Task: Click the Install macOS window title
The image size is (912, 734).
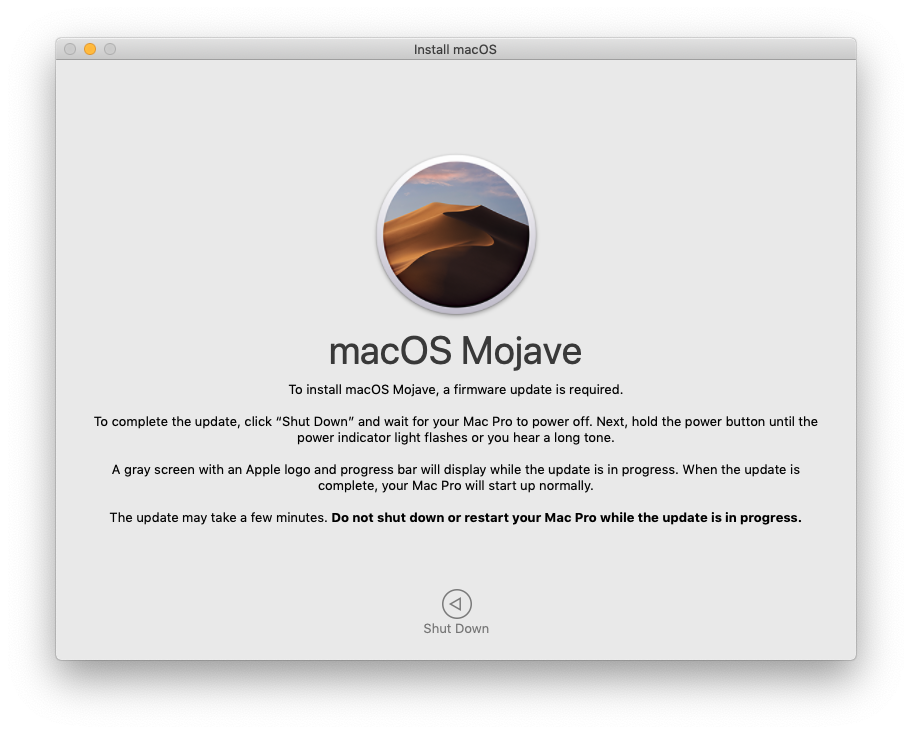Action: coord(455,49)
